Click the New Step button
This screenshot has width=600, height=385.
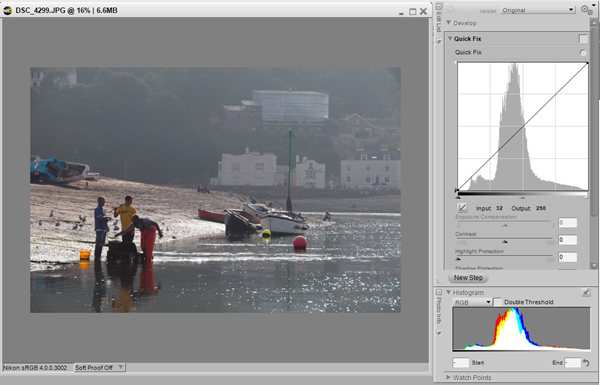pyautogui.click(x=468, y=278)
